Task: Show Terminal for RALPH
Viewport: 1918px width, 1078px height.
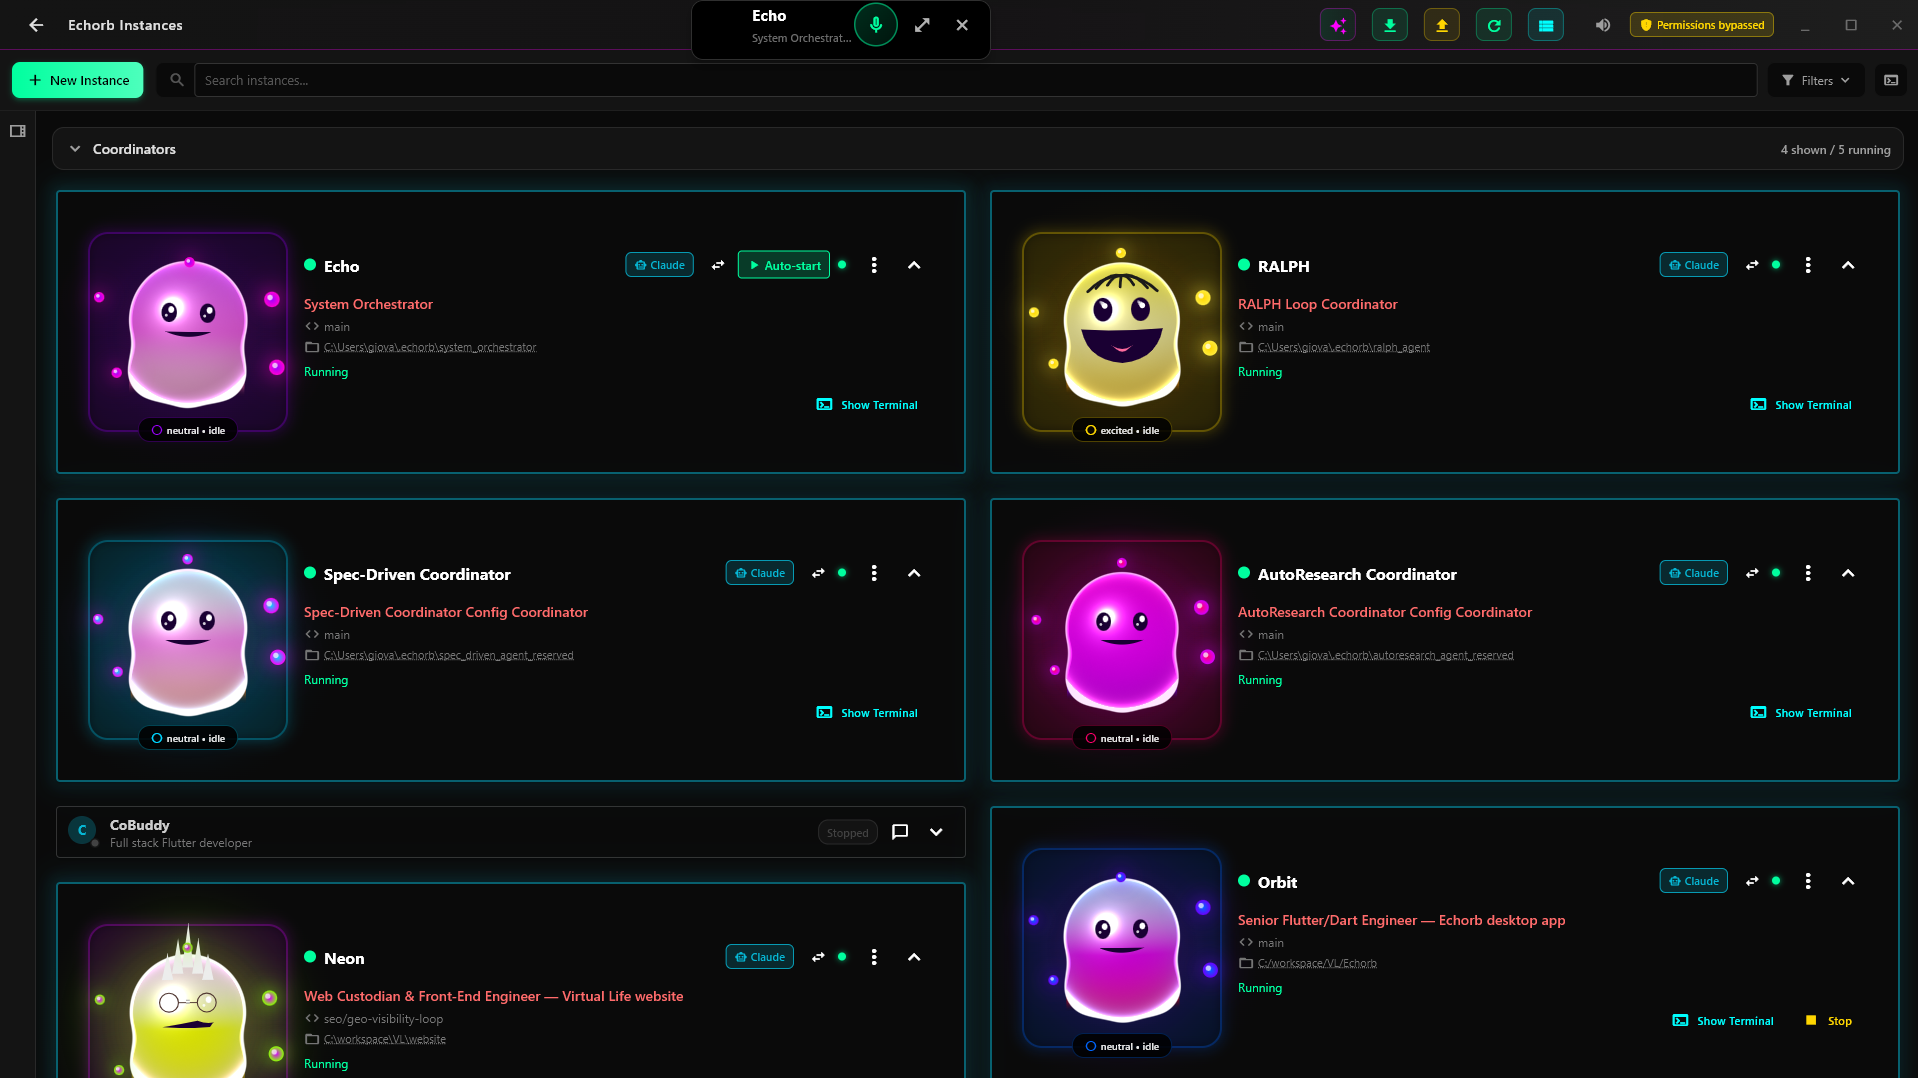Action: (1801, 405)
